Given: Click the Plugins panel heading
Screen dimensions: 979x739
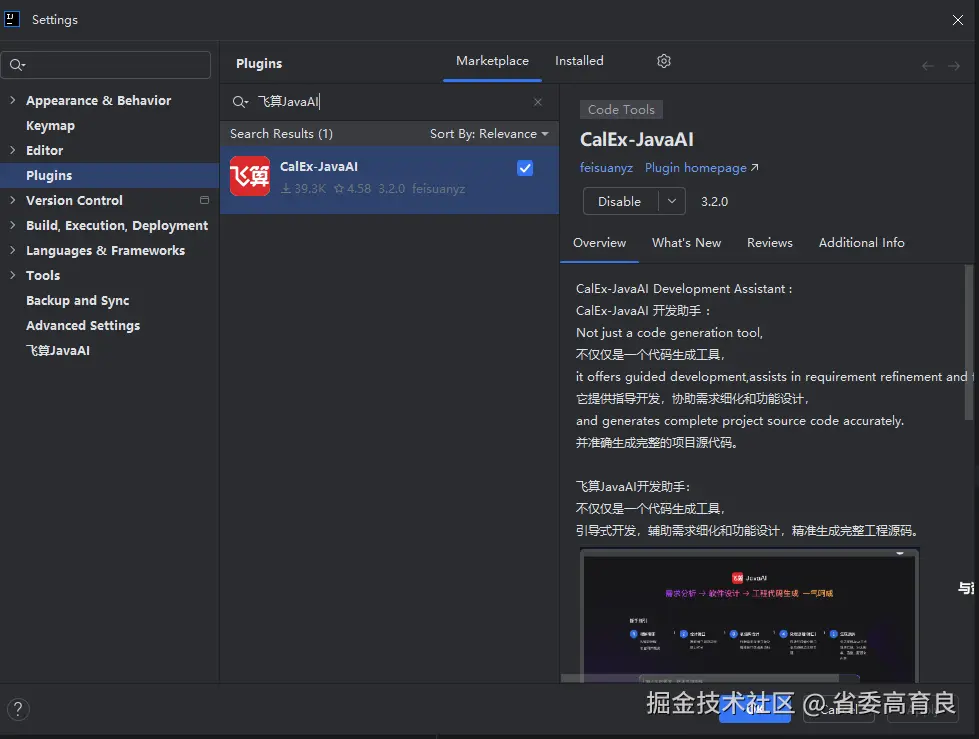Looking at the screenshot, I should point(259,64).
